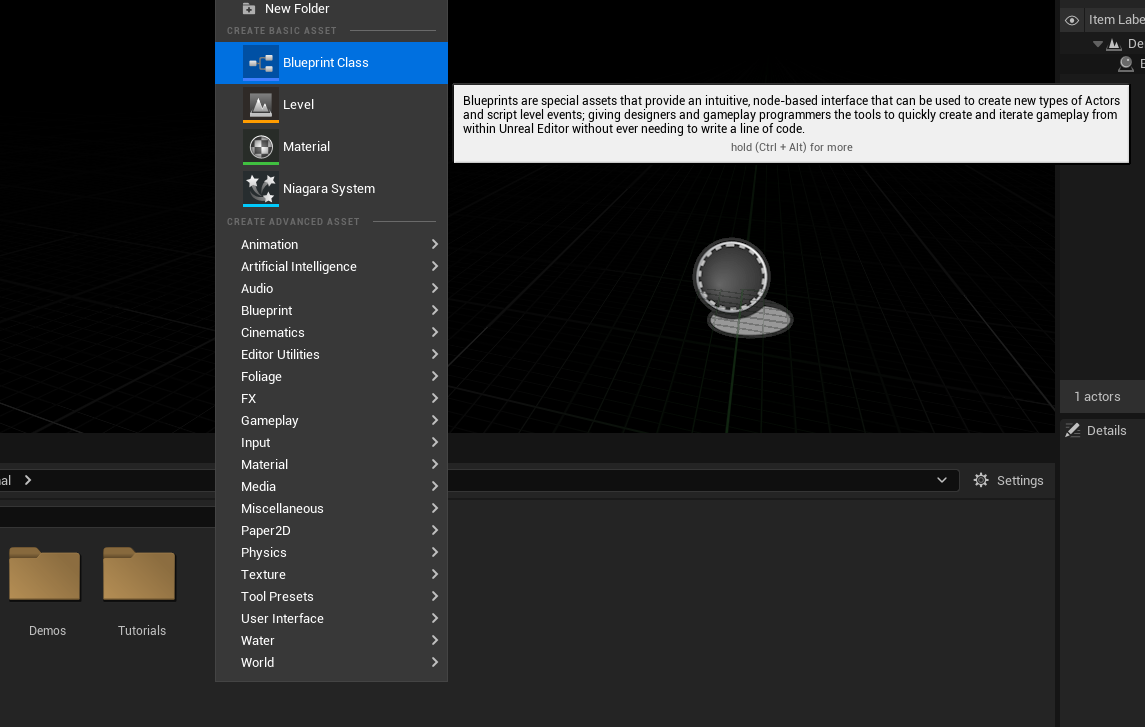Open the path bar dropdown chevron
This screenshot has width=1145, height=727.
click(942, 480)
